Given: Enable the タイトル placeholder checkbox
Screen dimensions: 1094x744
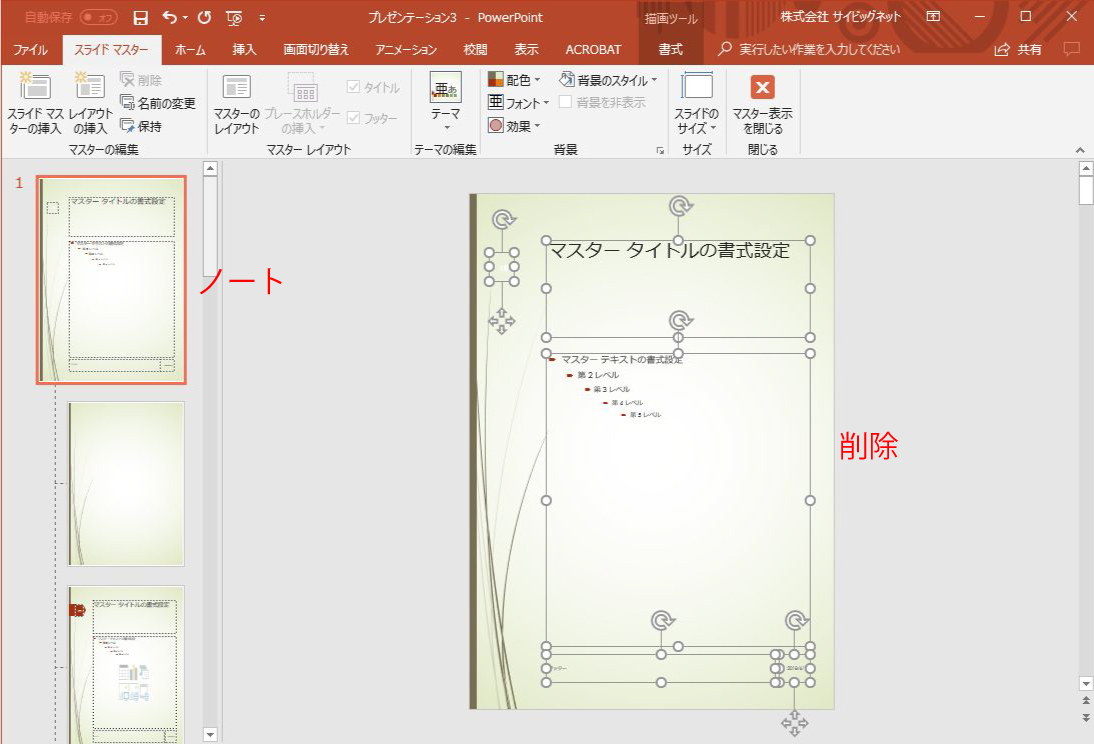Looking at the screenshot, I should pyautogui.click(x=355, y=85).
